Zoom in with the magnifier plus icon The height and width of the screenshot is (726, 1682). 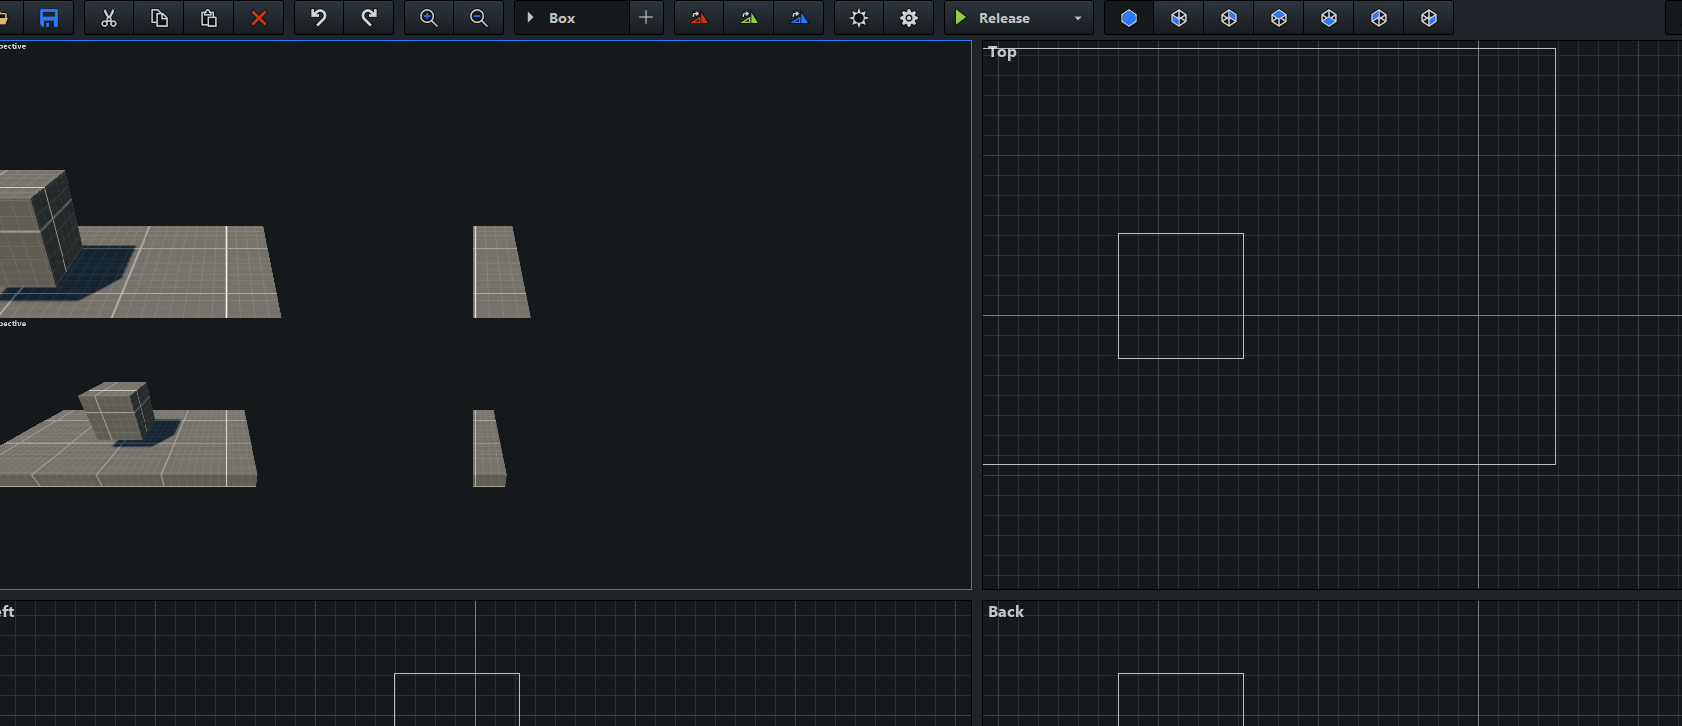pyautogui.click(x=429, y=18)
